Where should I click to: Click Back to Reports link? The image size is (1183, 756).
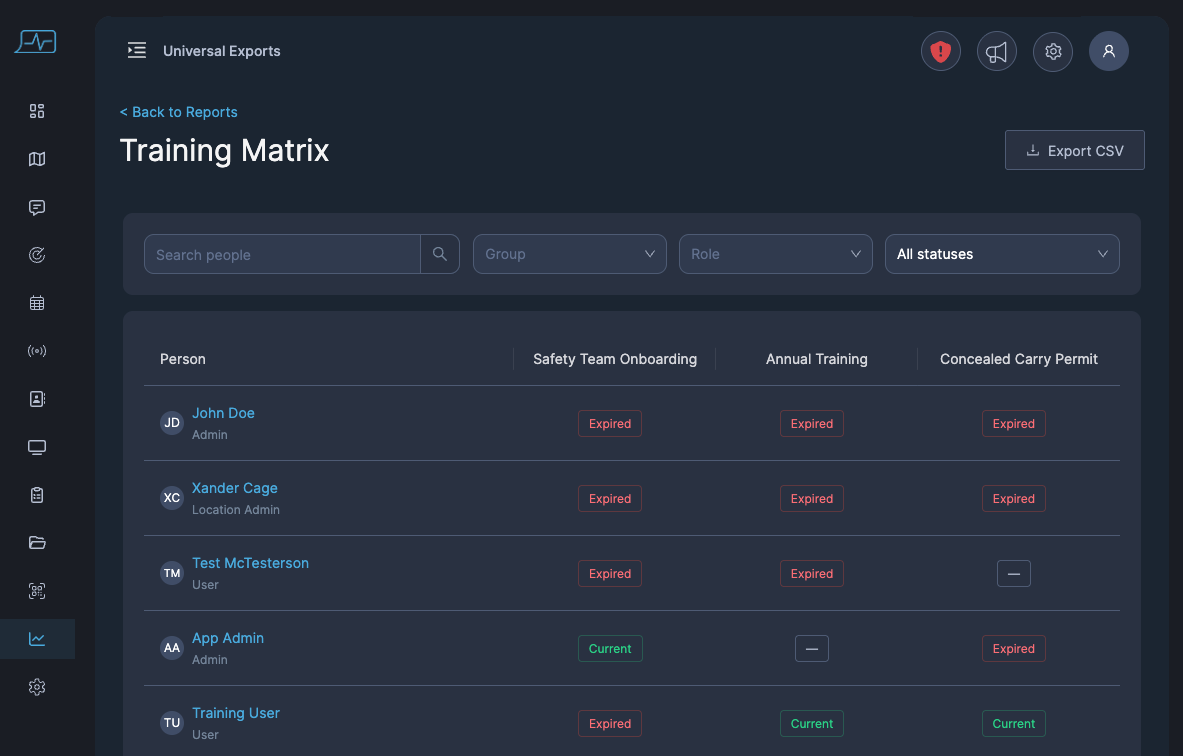[x=179, y=112]
